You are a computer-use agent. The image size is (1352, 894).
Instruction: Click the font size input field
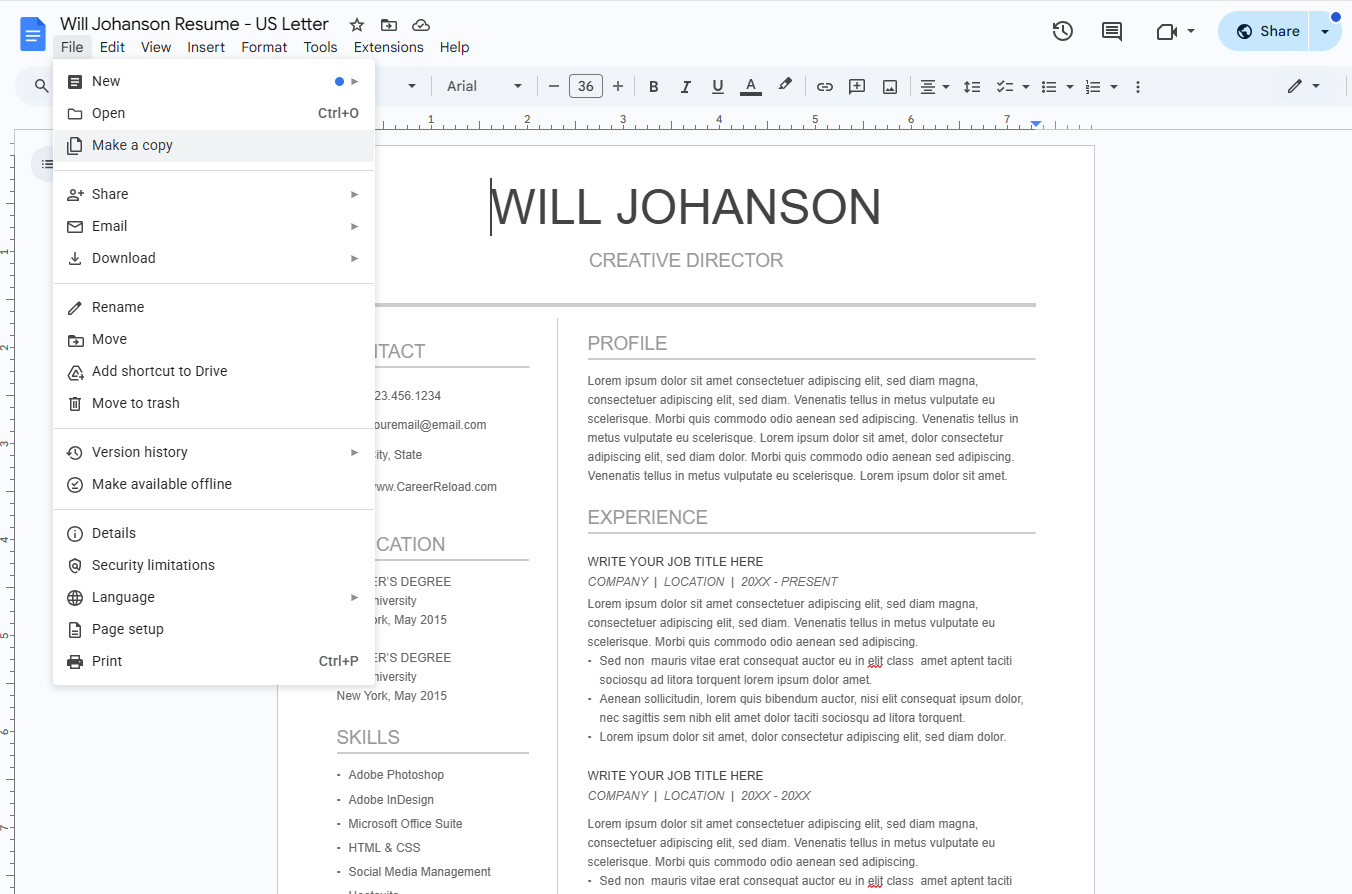586,87
